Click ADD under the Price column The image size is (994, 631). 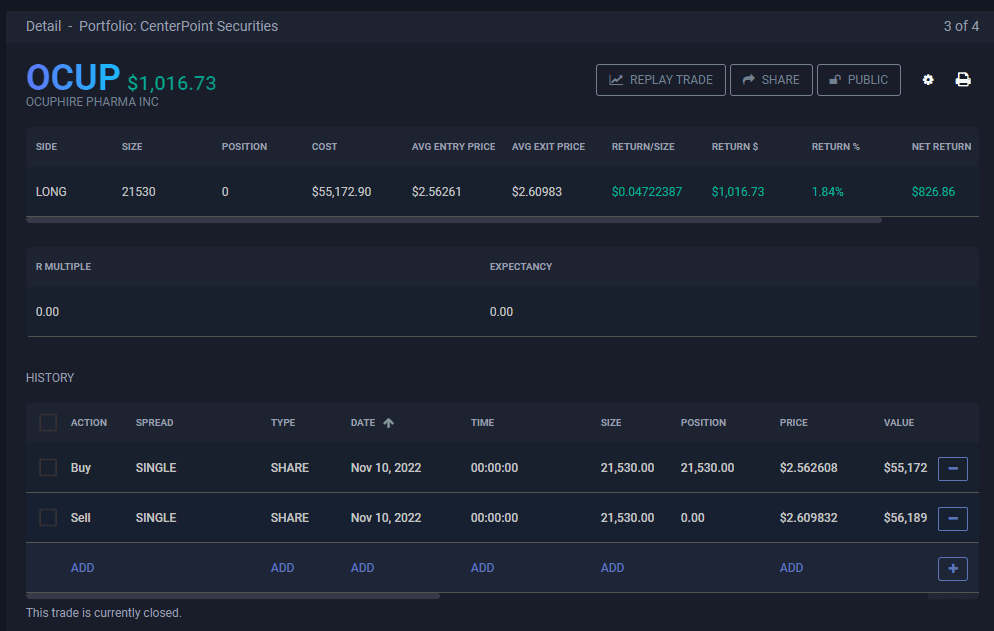tap(791, 568)
